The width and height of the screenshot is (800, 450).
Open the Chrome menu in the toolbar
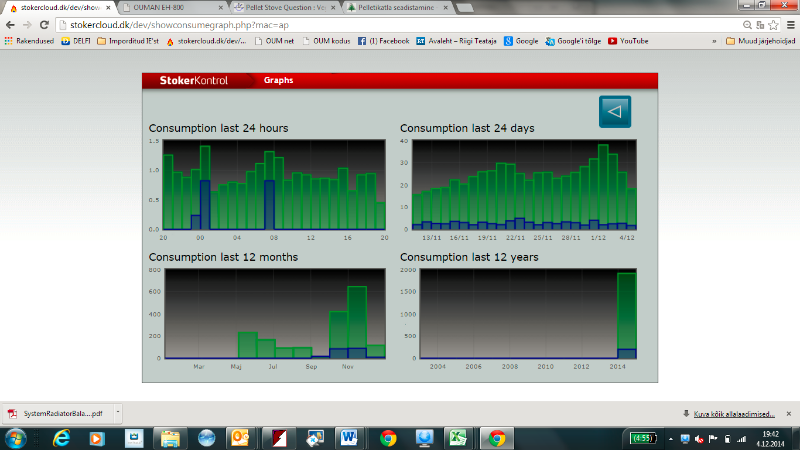(789, 23)
